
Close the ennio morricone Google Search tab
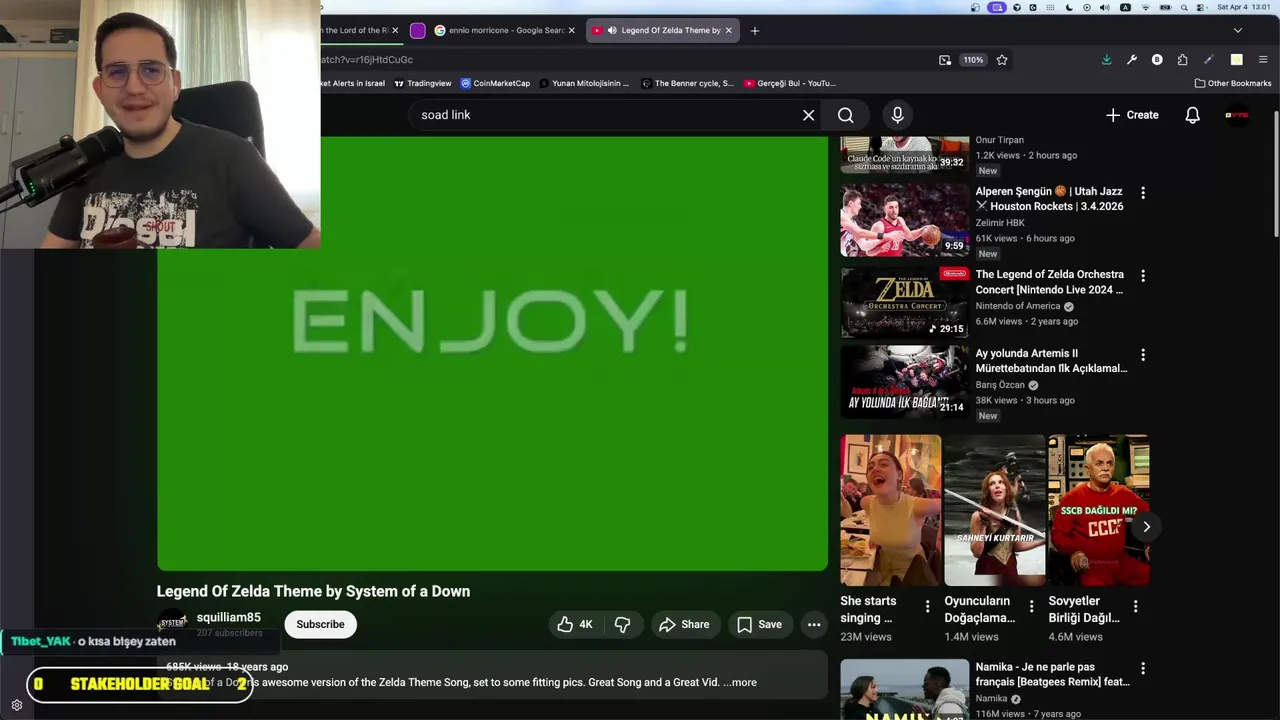[x=572, y=30]
